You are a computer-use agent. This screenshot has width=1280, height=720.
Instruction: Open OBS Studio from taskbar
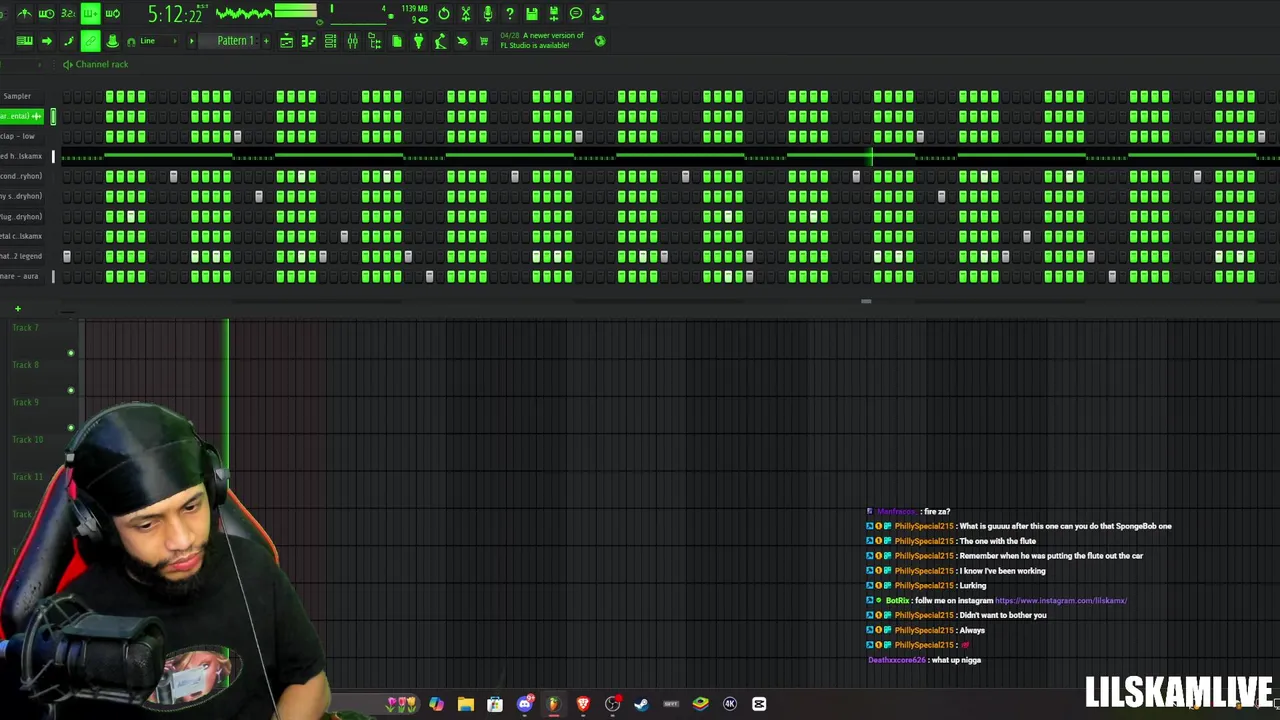pyautogui.click(x=612, y=704)
